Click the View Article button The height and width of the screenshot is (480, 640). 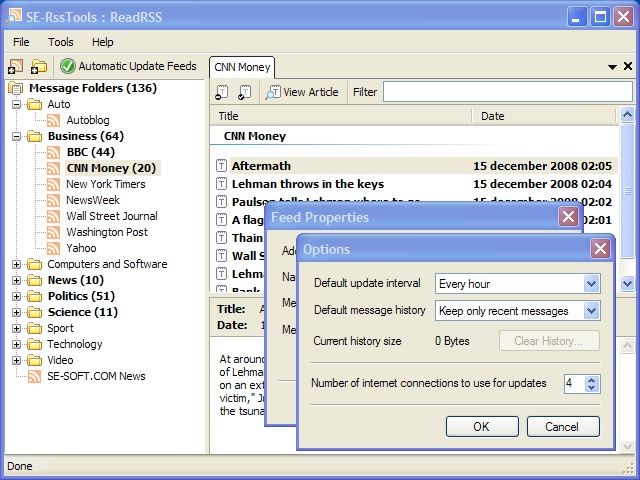coord(302,92)
